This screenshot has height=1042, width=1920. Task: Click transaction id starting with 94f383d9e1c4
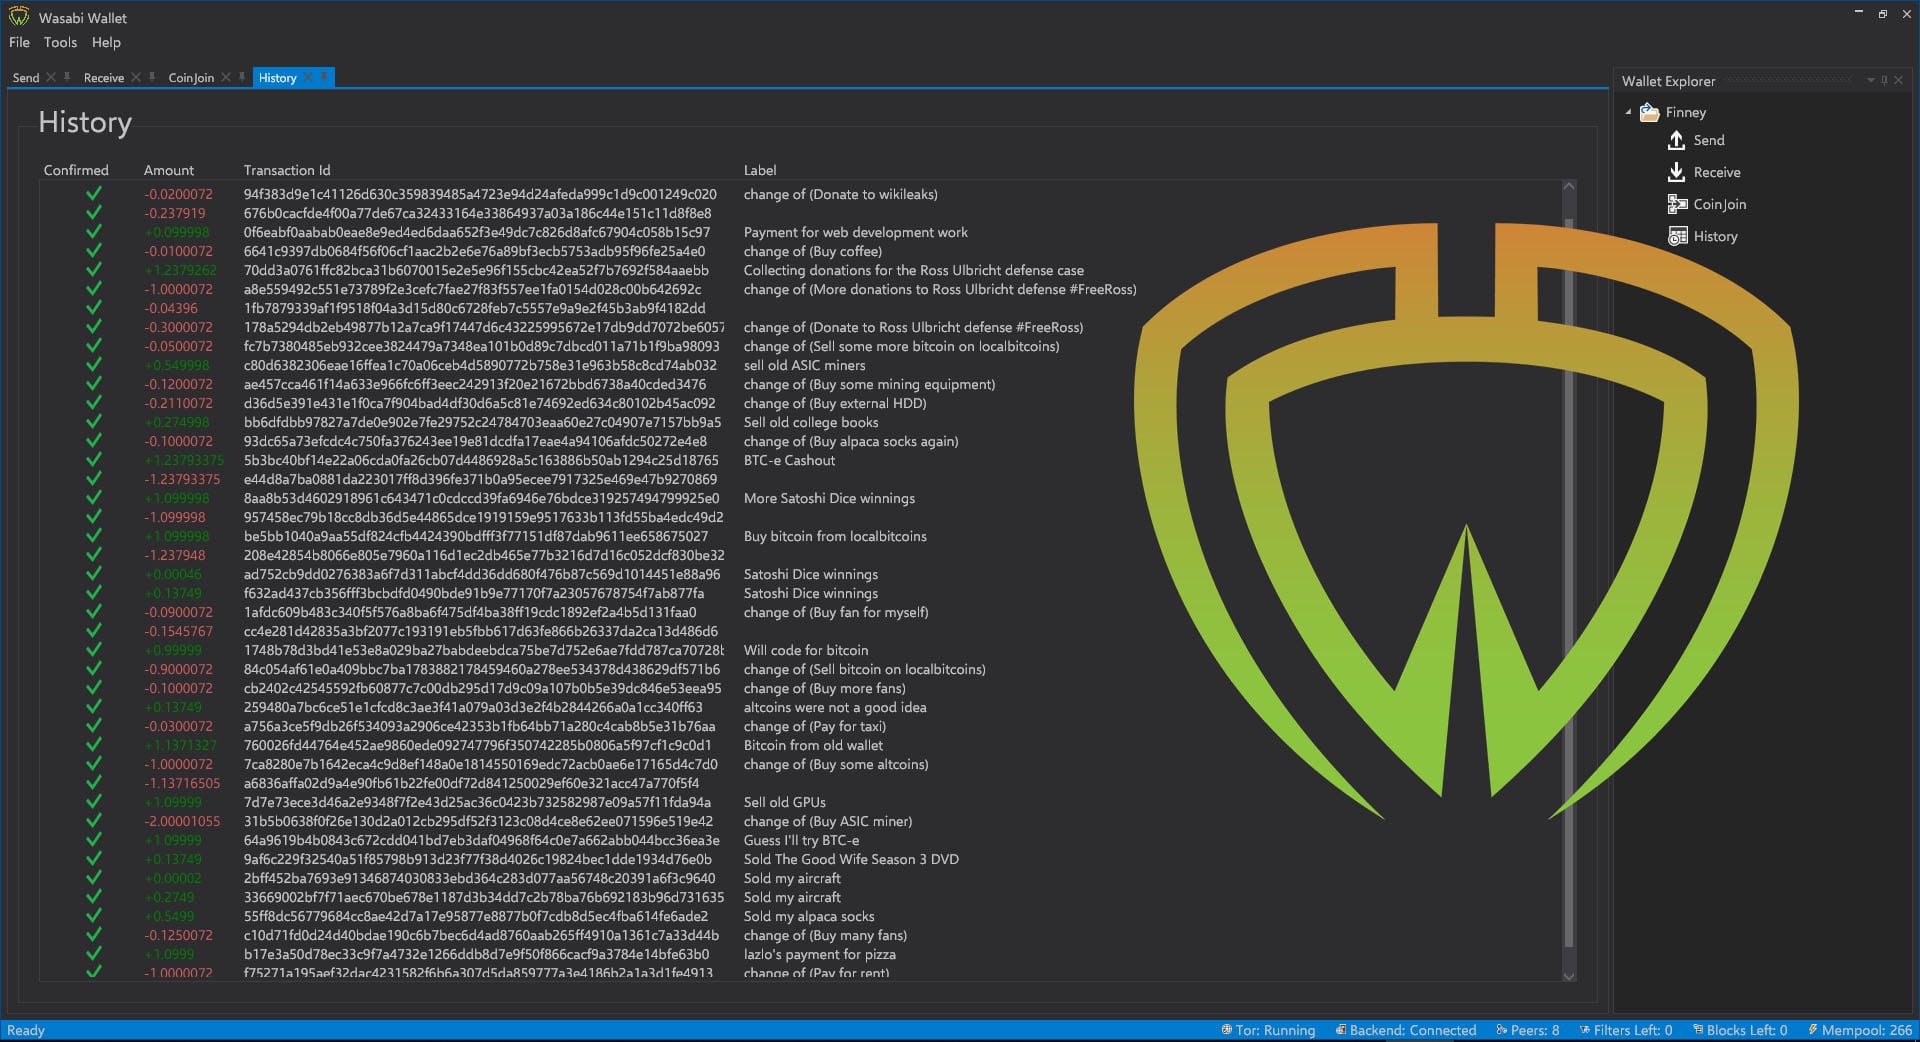pyautogui.click(x=480, y=194)
